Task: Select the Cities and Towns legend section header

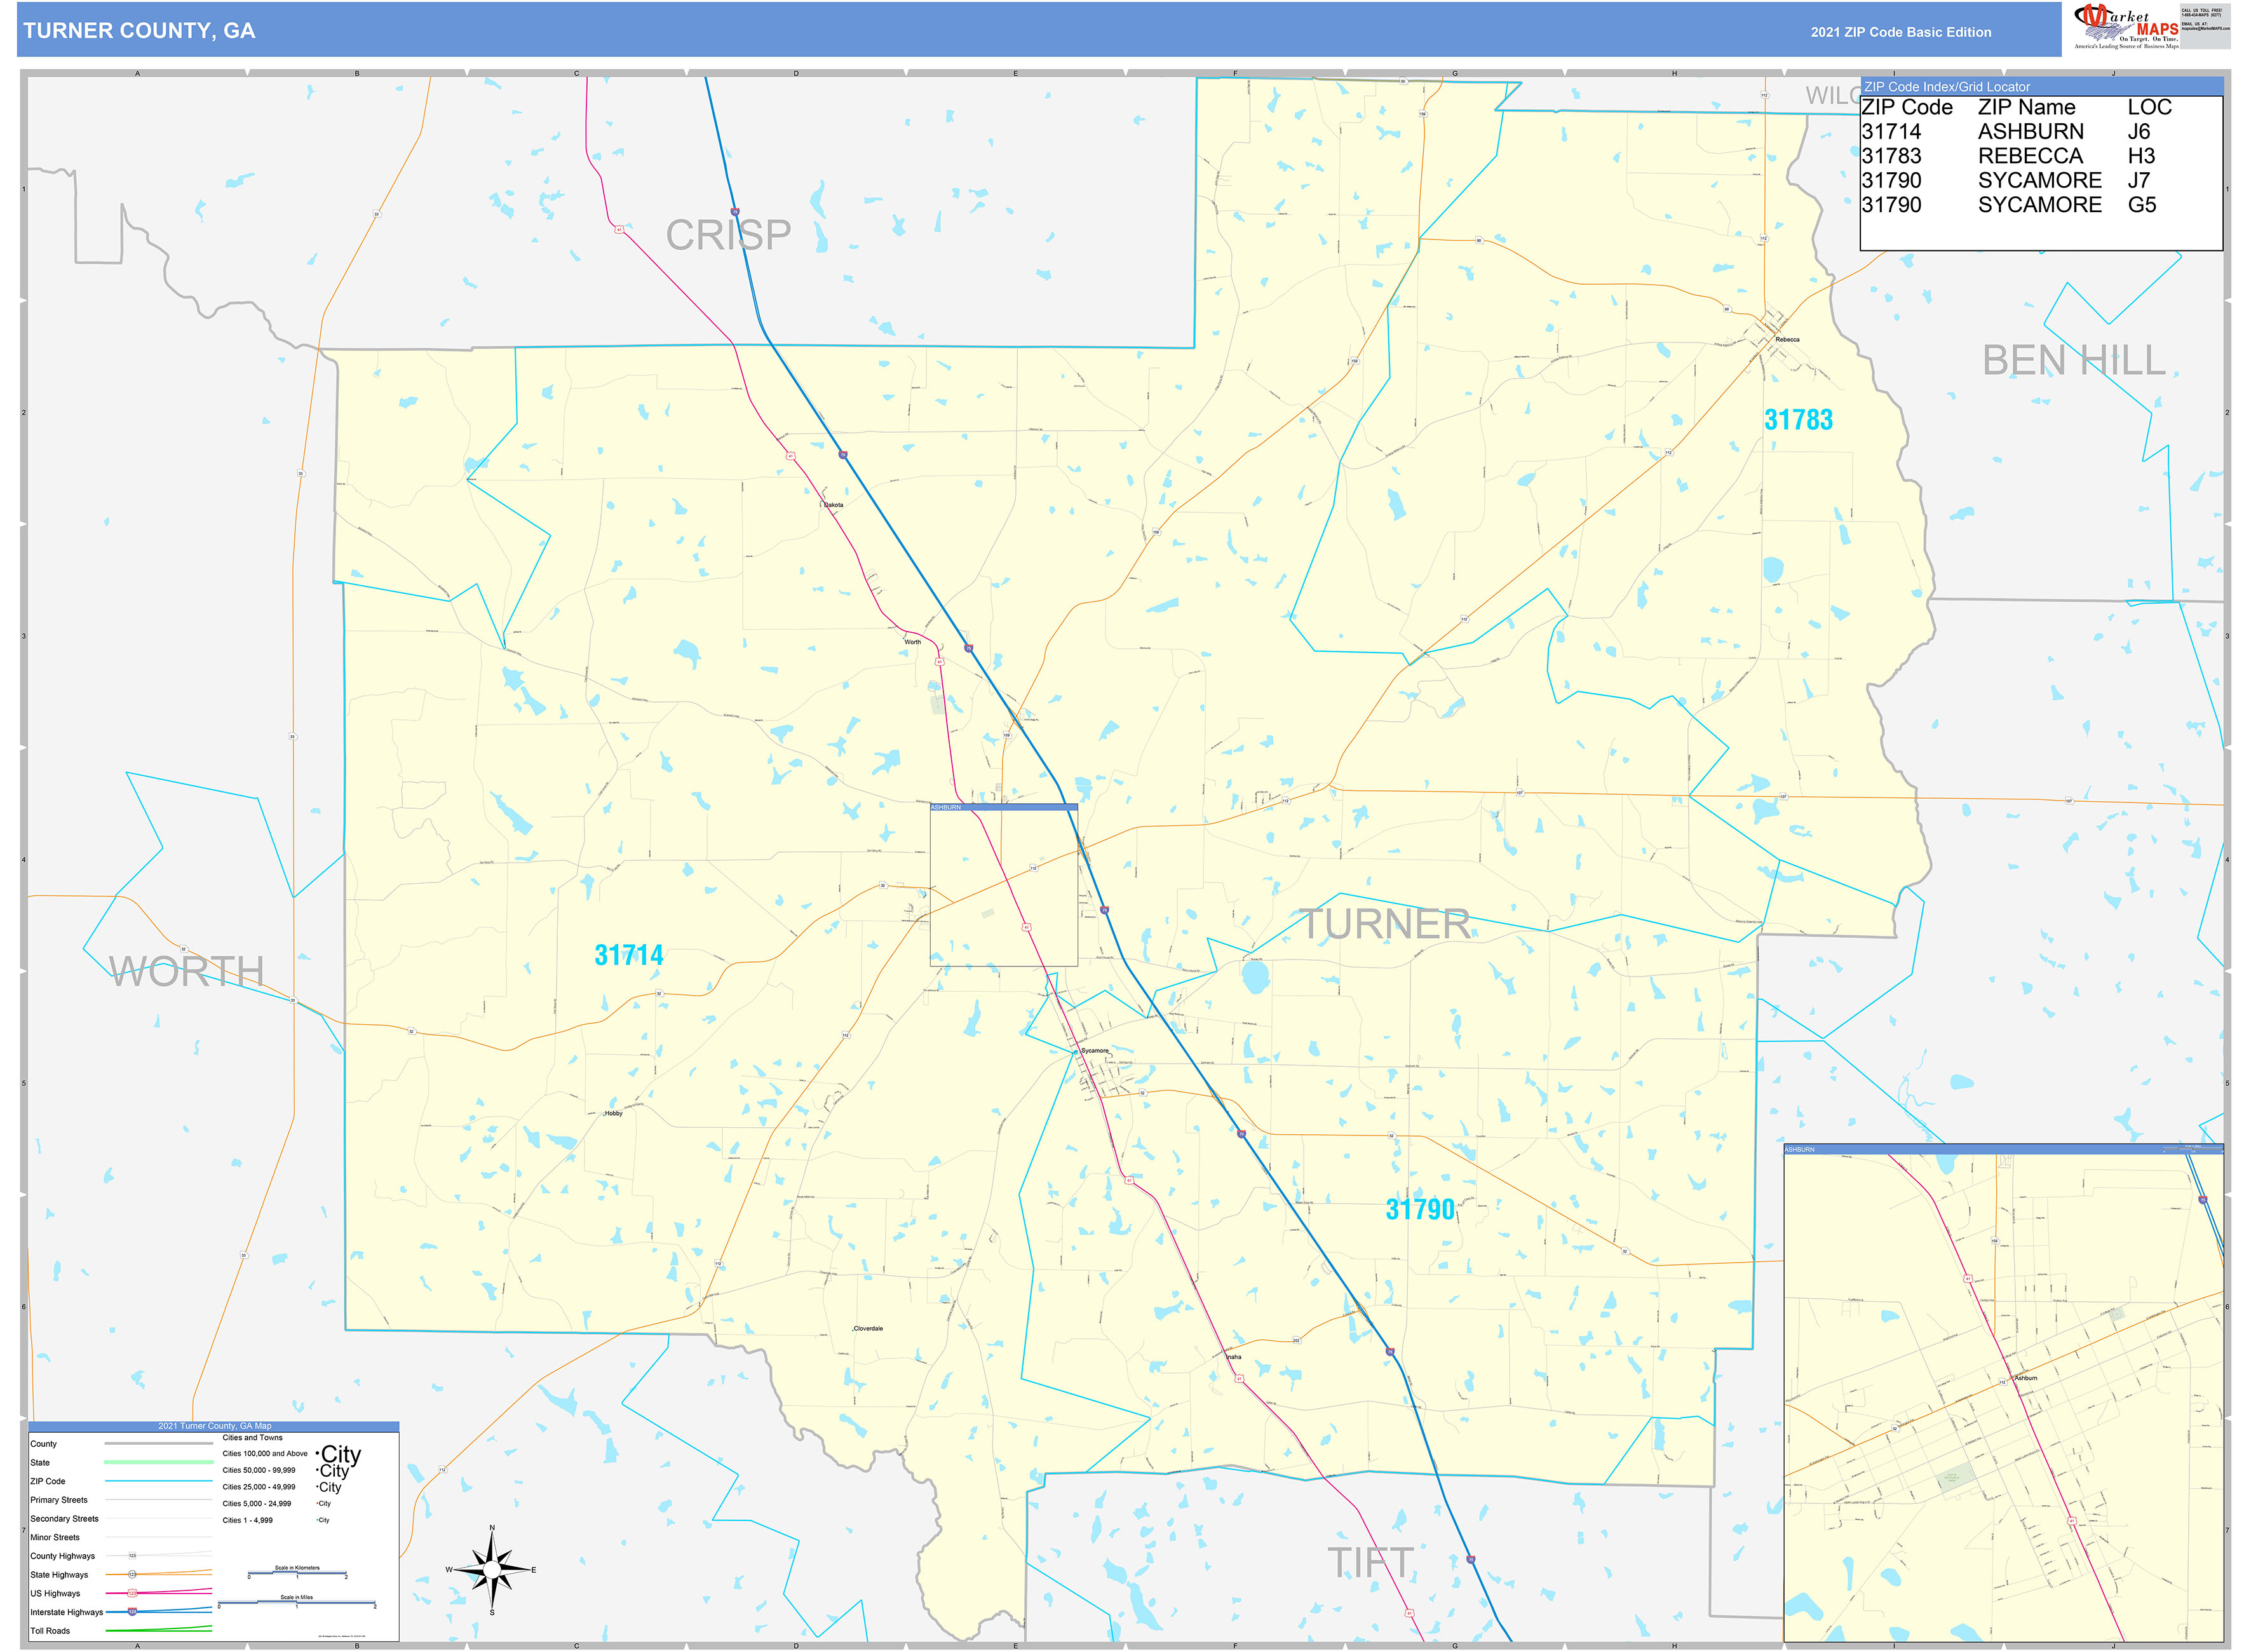Action: (x=253, y=1438)
